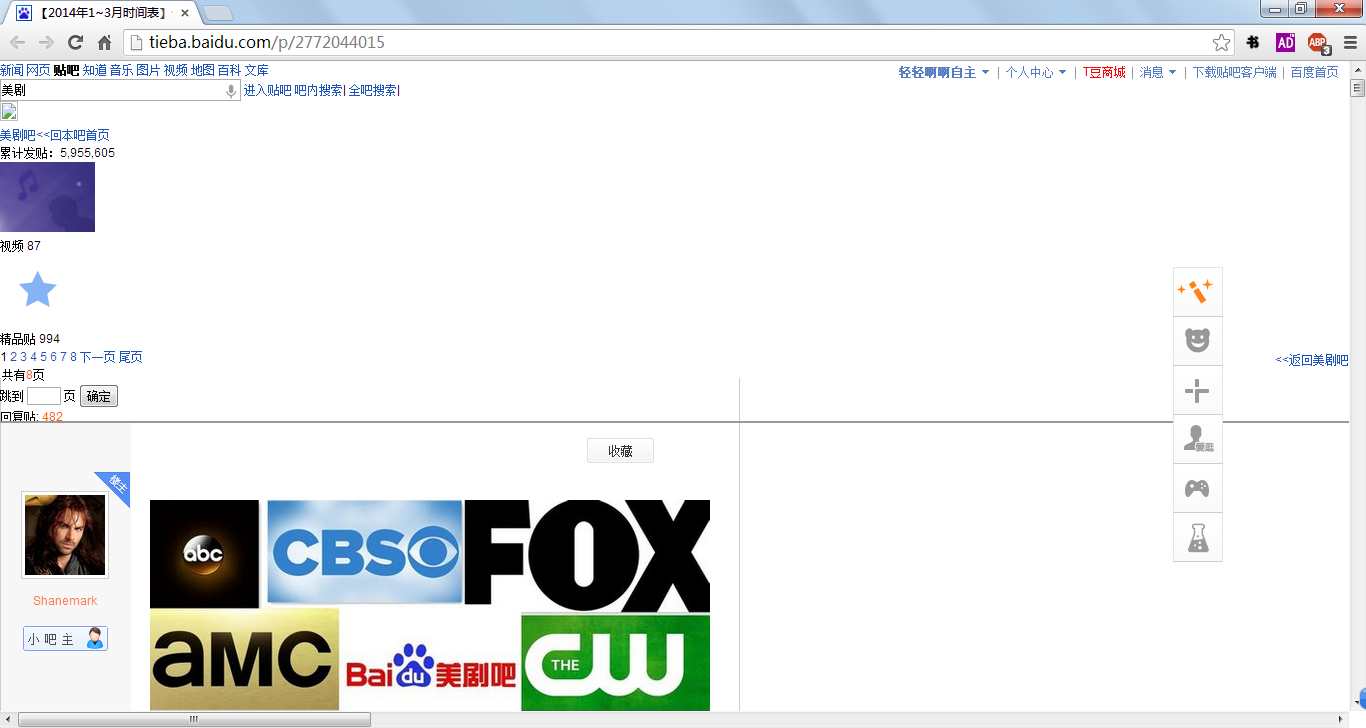Image resolution: width=1366 pixels, height=728 pixels.
Task: Open the gamepad sidebar icon
Action: [1197, 488]
